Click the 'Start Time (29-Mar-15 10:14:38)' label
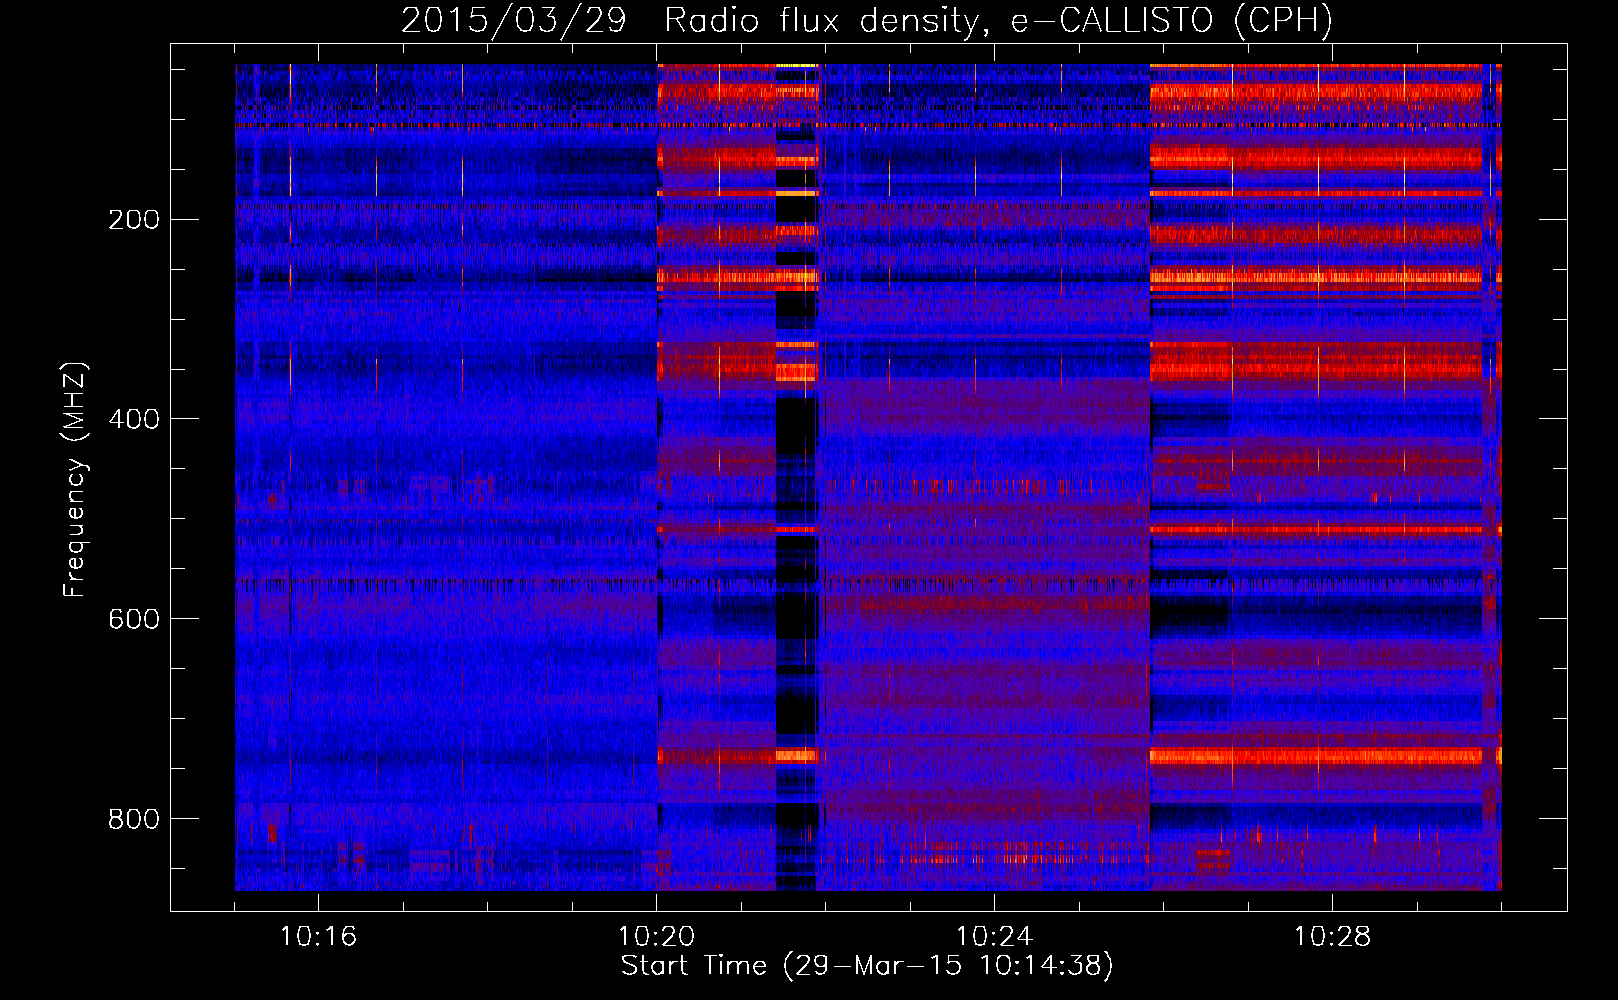Image resolution: width=1618 pixels, height=1000 pixels. 867,966
